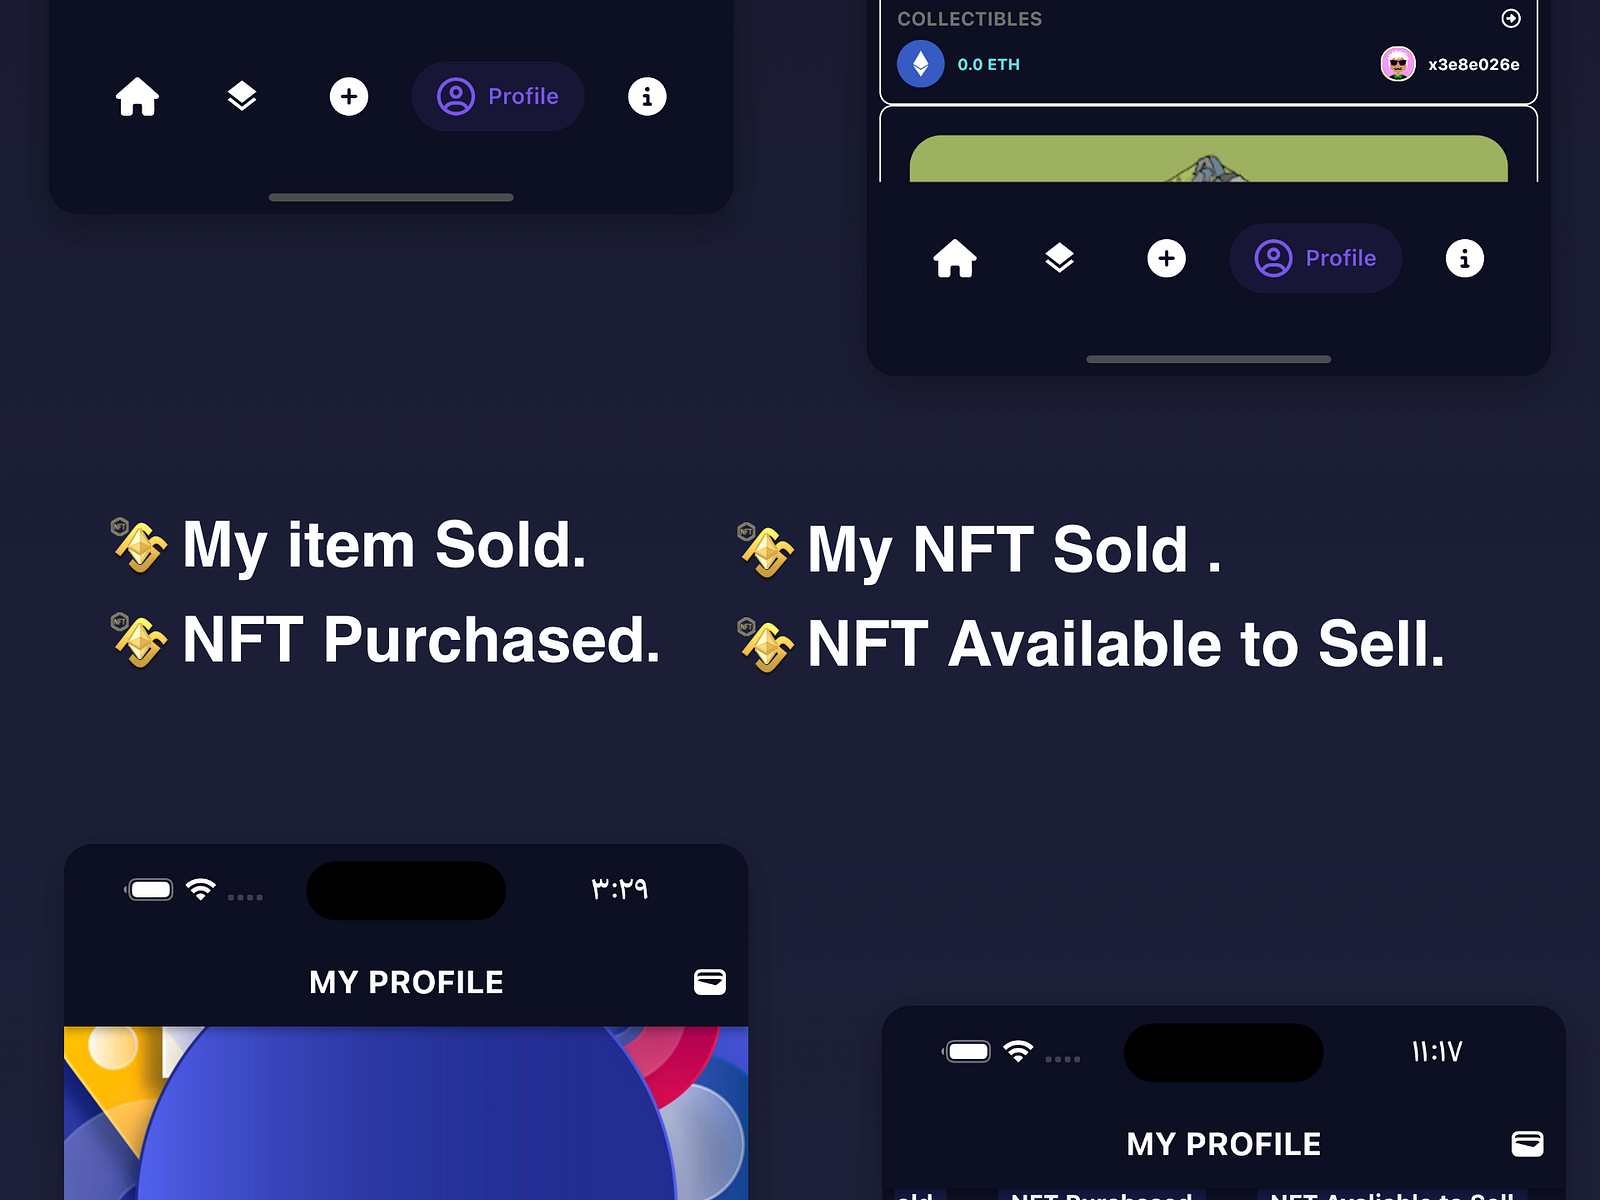Tap the Collections stack icon in the right navbar
Image resolution: width=1600 pixels, height=1200 pixels.
[1060, 258]
